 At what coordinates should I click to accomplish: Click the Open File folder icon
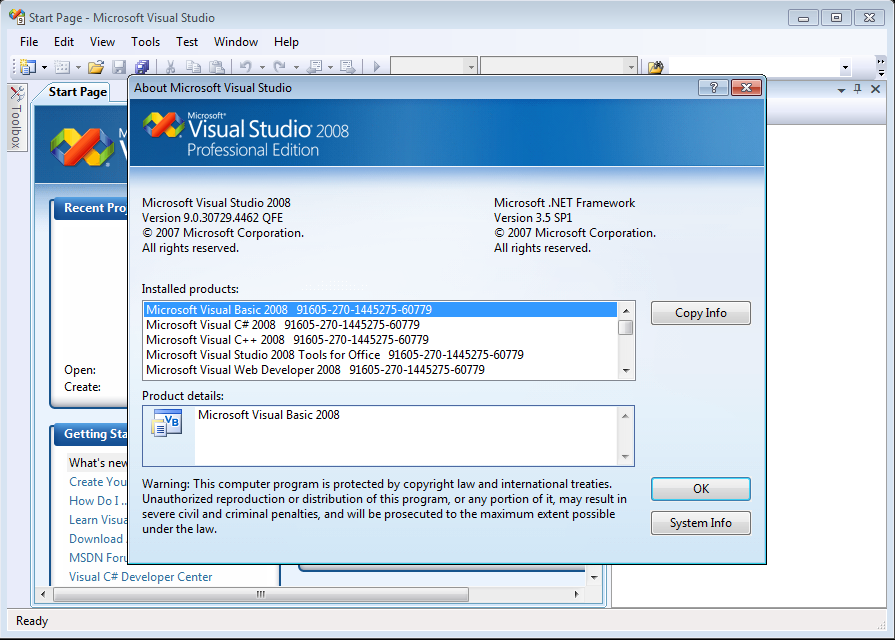tap(96, 67)
